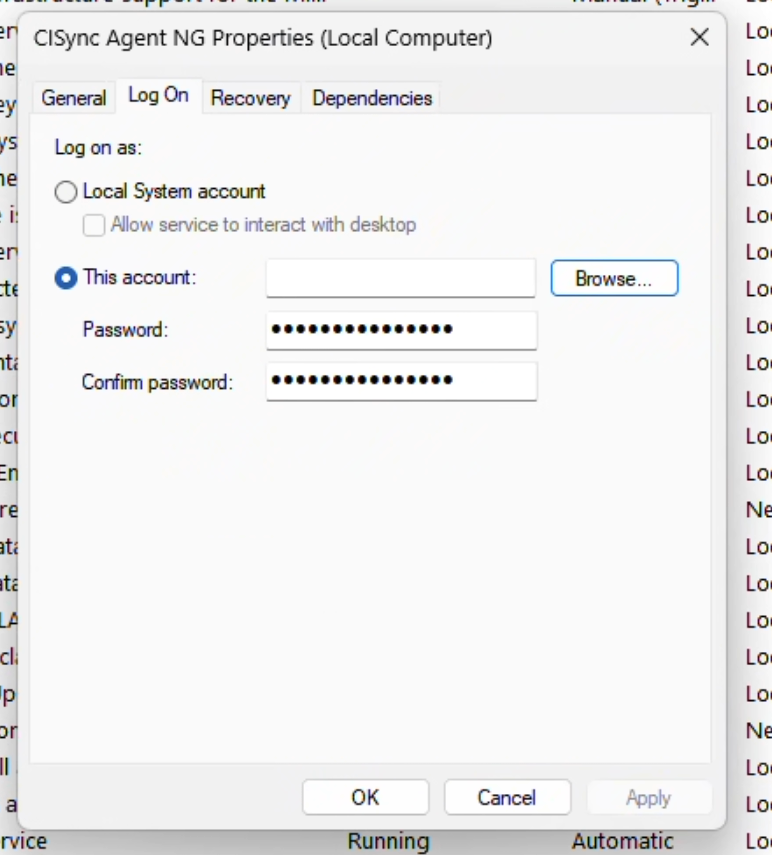Open the Dependencies tab
Image resolution: width=772 pixels, height=855 pixels.
click(372, 98)
